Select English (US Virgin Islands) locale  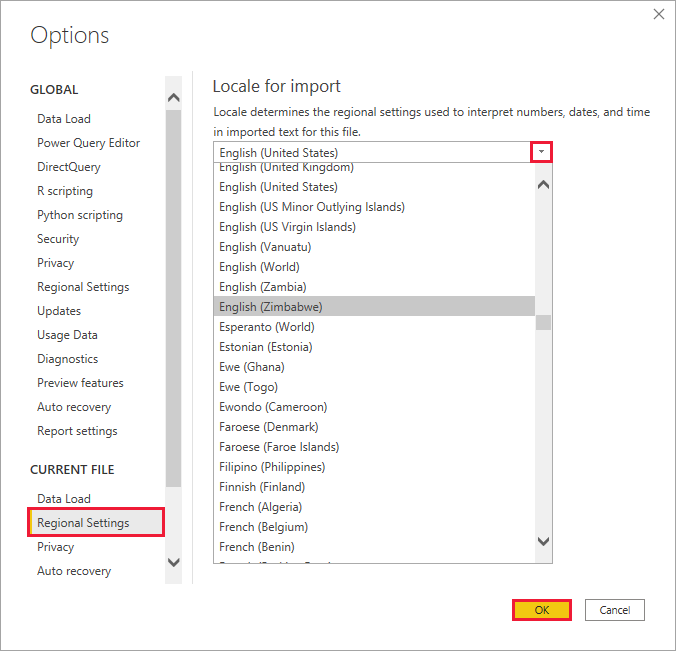click(374, 227)
